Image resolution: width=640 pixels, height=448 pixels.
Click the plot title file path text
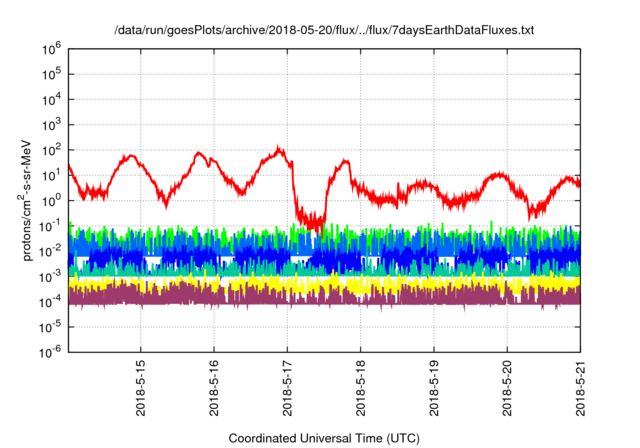324,31
